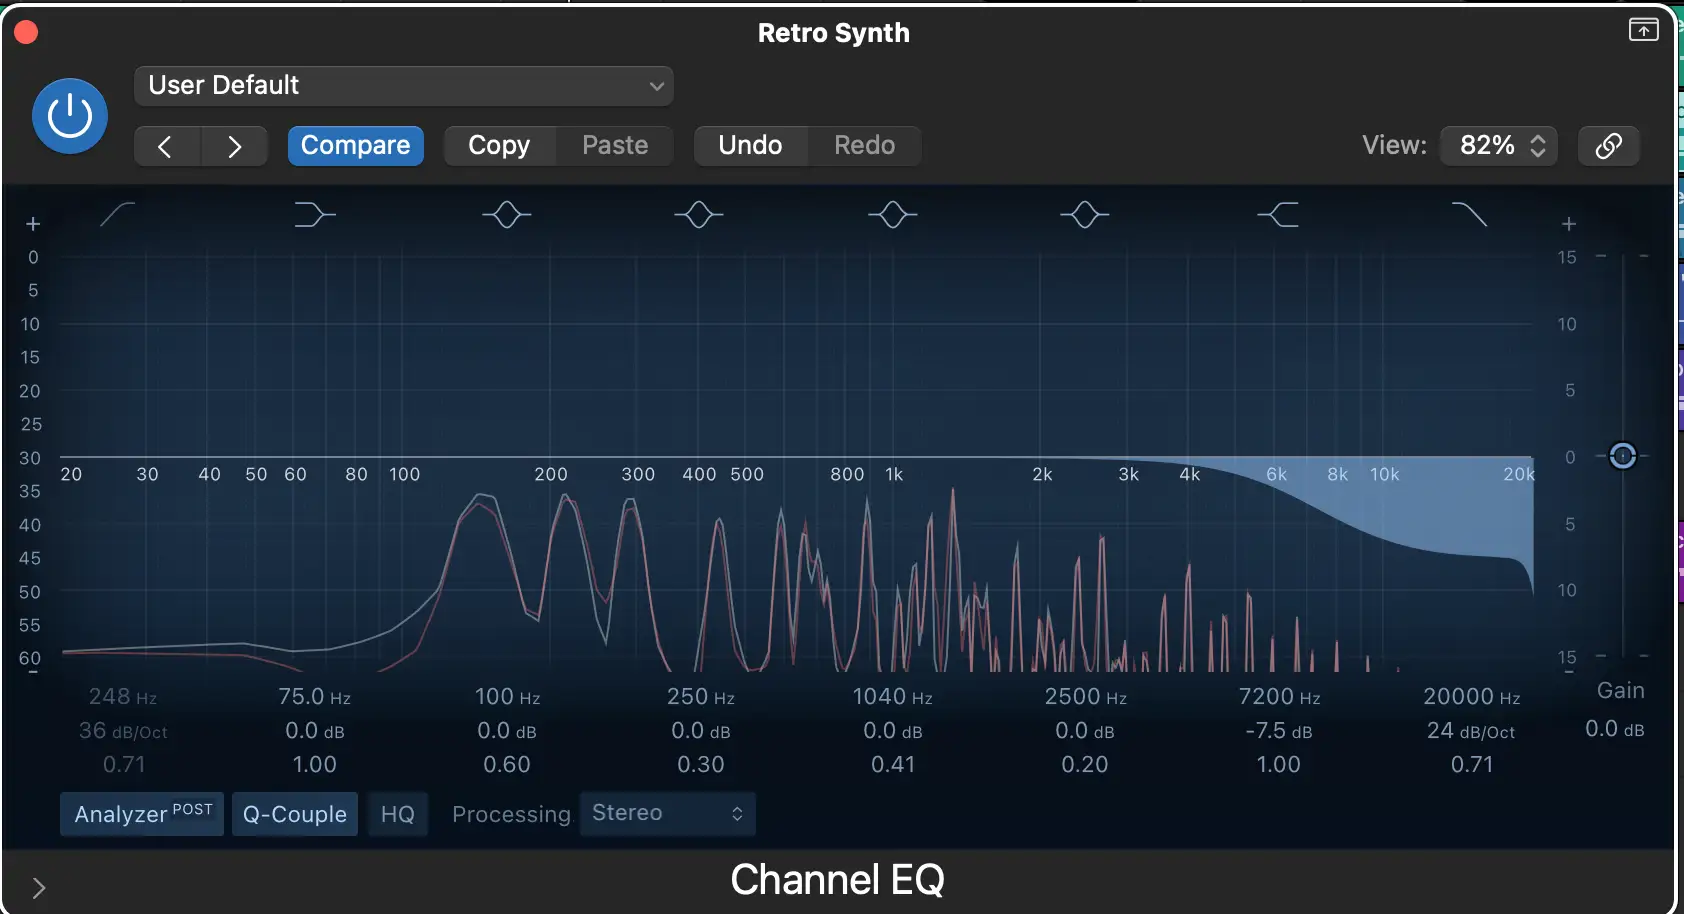Click the low shelf filter band icon
The width and height of the screenshot is (1684, 914).
pyautogui.click(x=314, y=214)
